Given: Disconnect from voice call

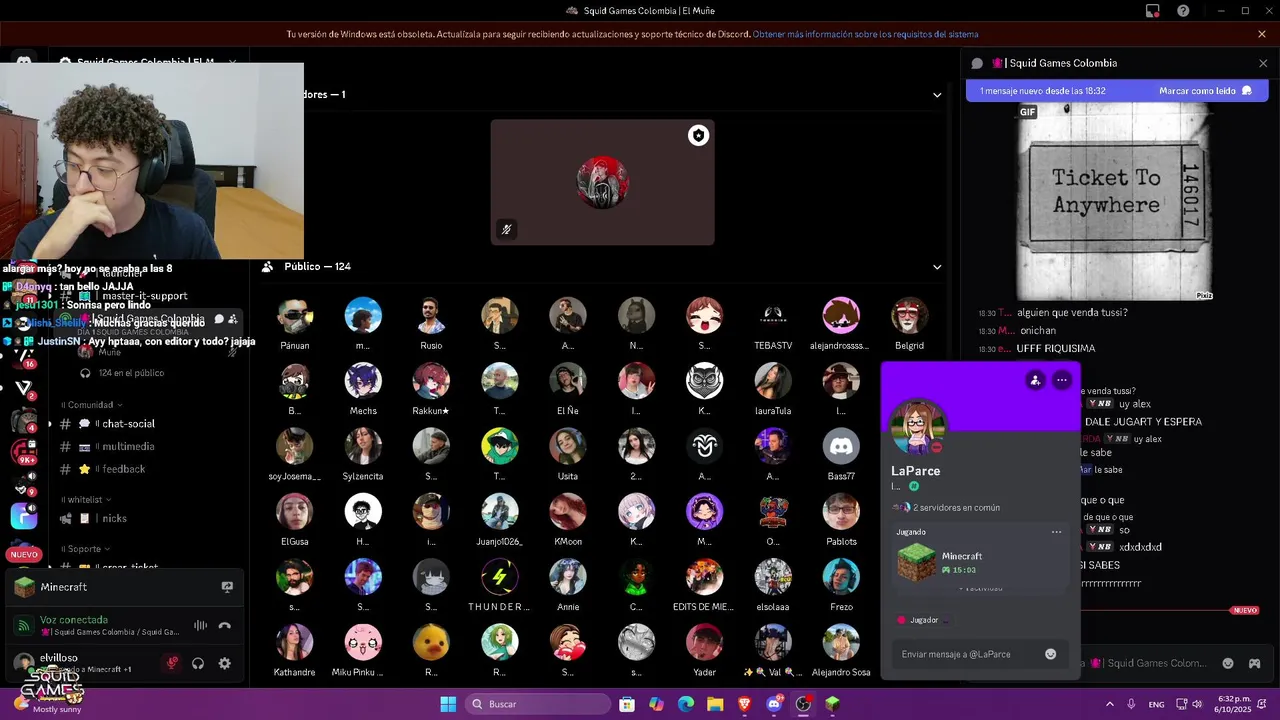Looking at the screenshot, I should click(225, 626).
